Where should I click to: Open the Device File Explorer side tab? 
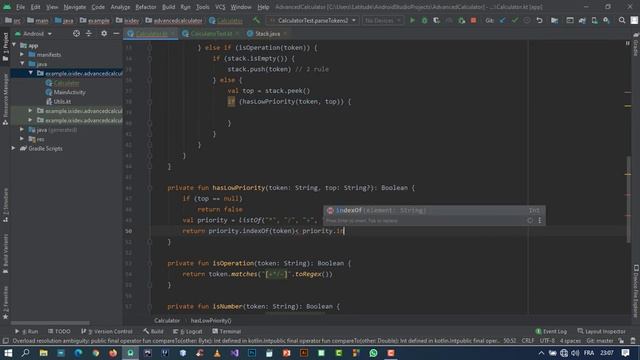click(636, 291)
